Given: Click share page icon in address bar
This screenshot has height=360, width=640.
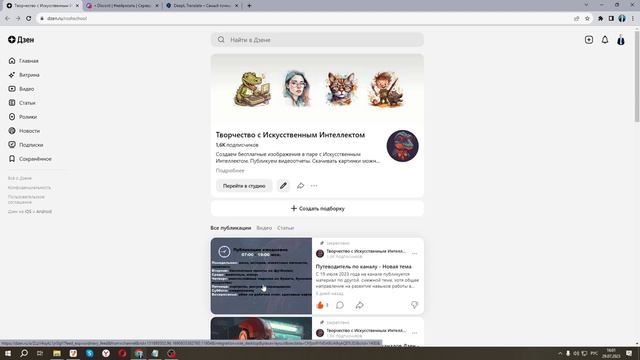Looking at the screenshot, I should tap(576, 18).
